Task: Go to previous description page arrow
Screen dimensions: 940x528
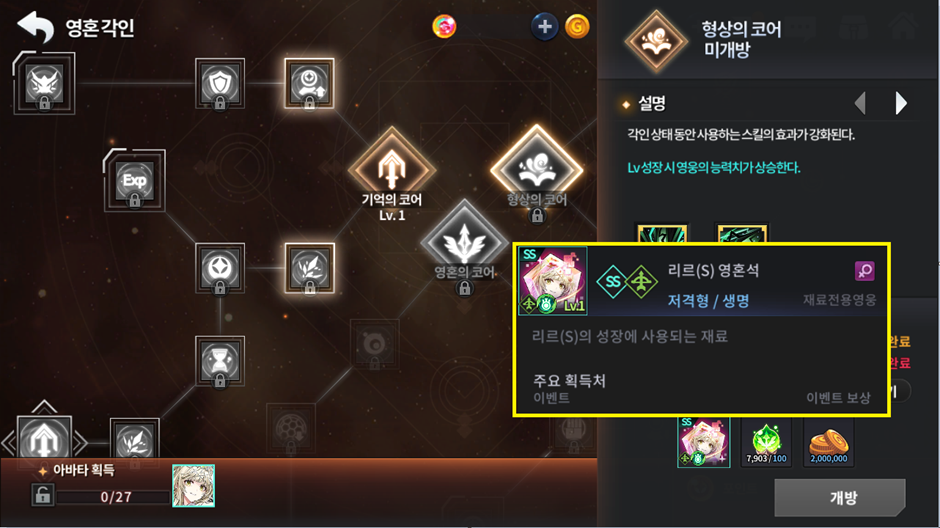Action: tap(860, 103)
